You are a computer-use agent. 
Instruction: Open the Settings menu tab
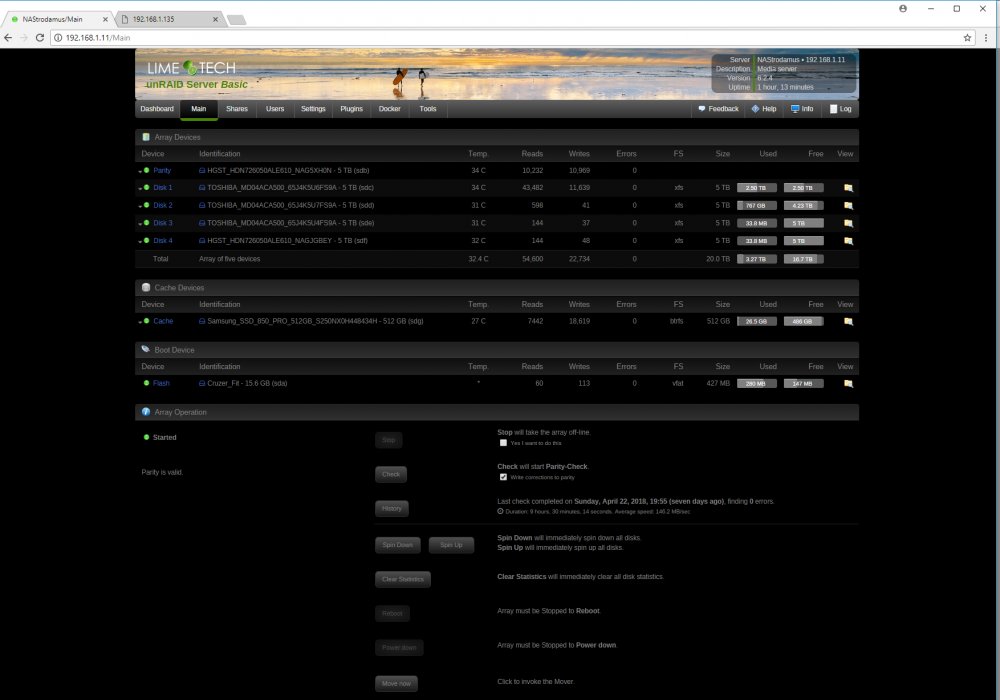click(313, 109)
